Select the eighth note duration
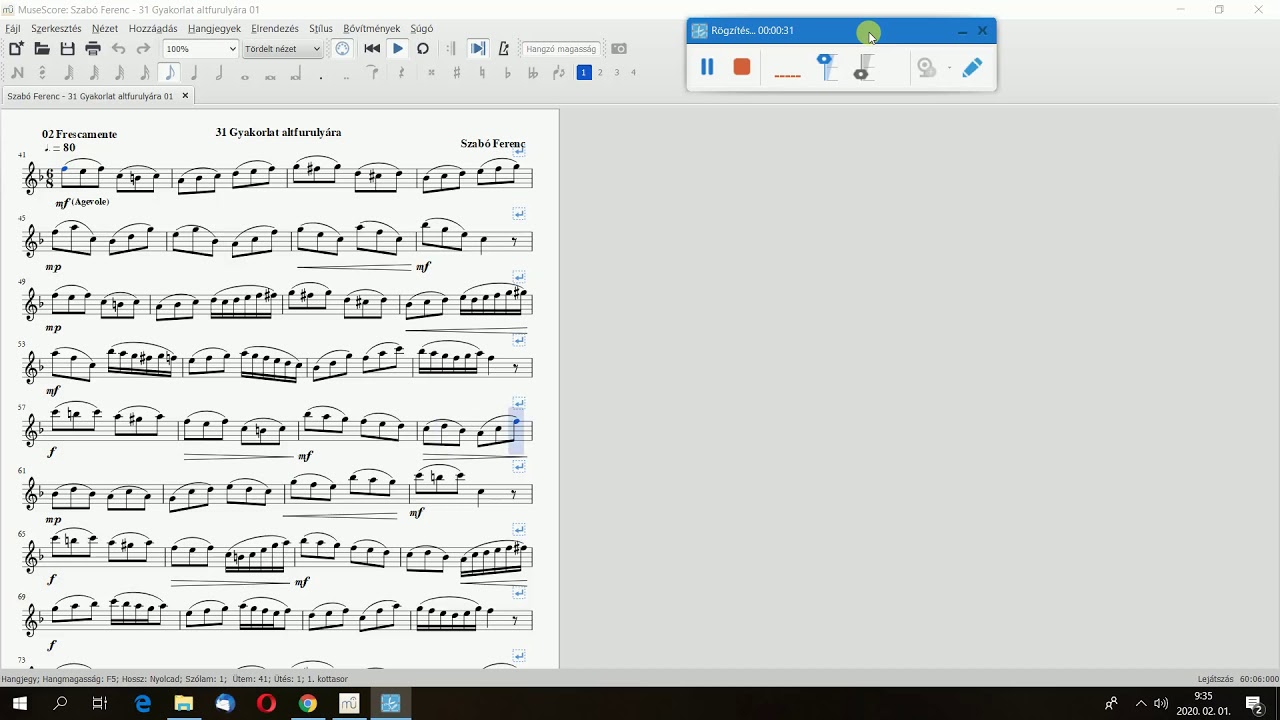 point(169,73)
